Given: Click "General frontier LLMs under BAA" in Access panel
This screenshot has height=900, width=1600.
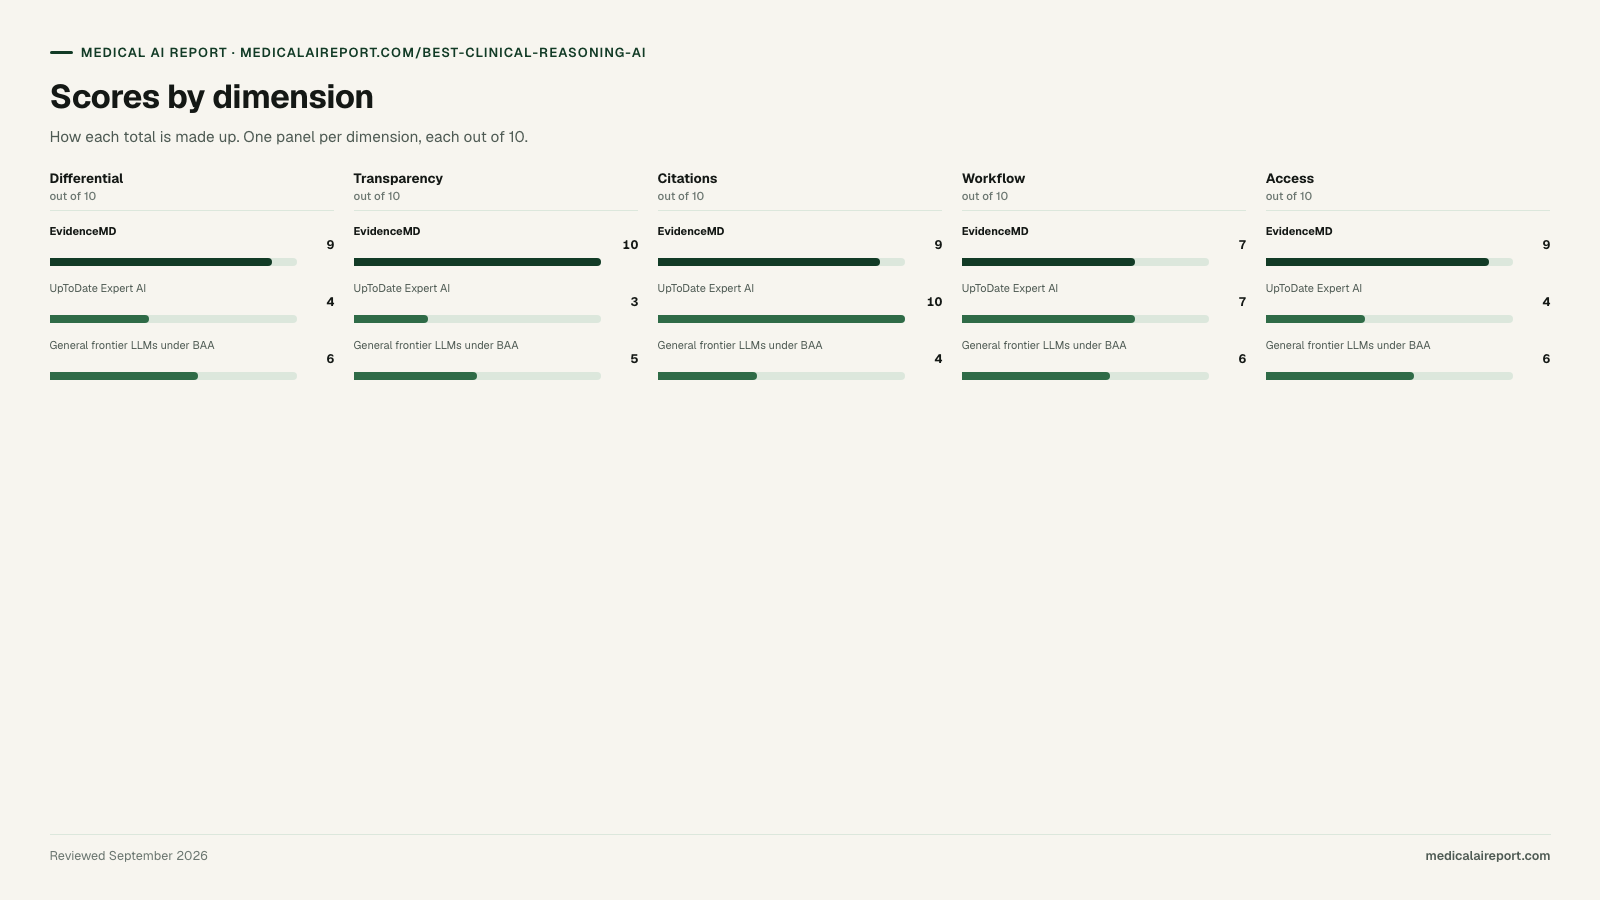Looking at the screenshot, I should (1348, 346).
